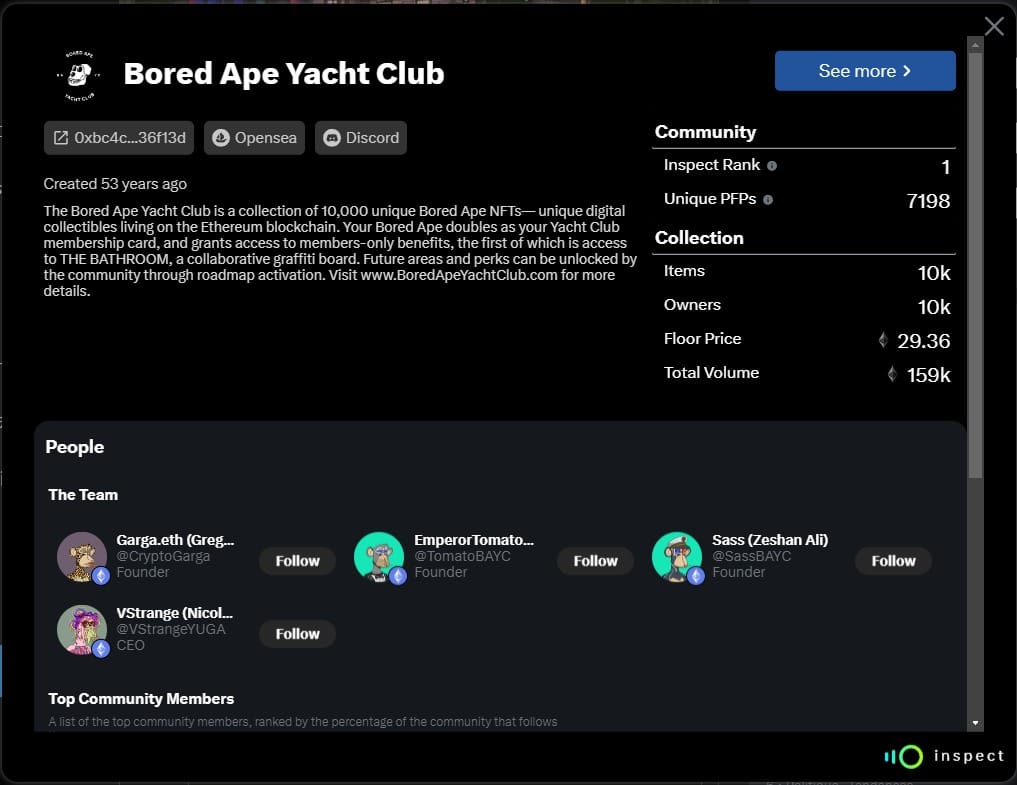
Task: Click the Total Volume Ethereum icon
Action: click(x=892, y=374)
